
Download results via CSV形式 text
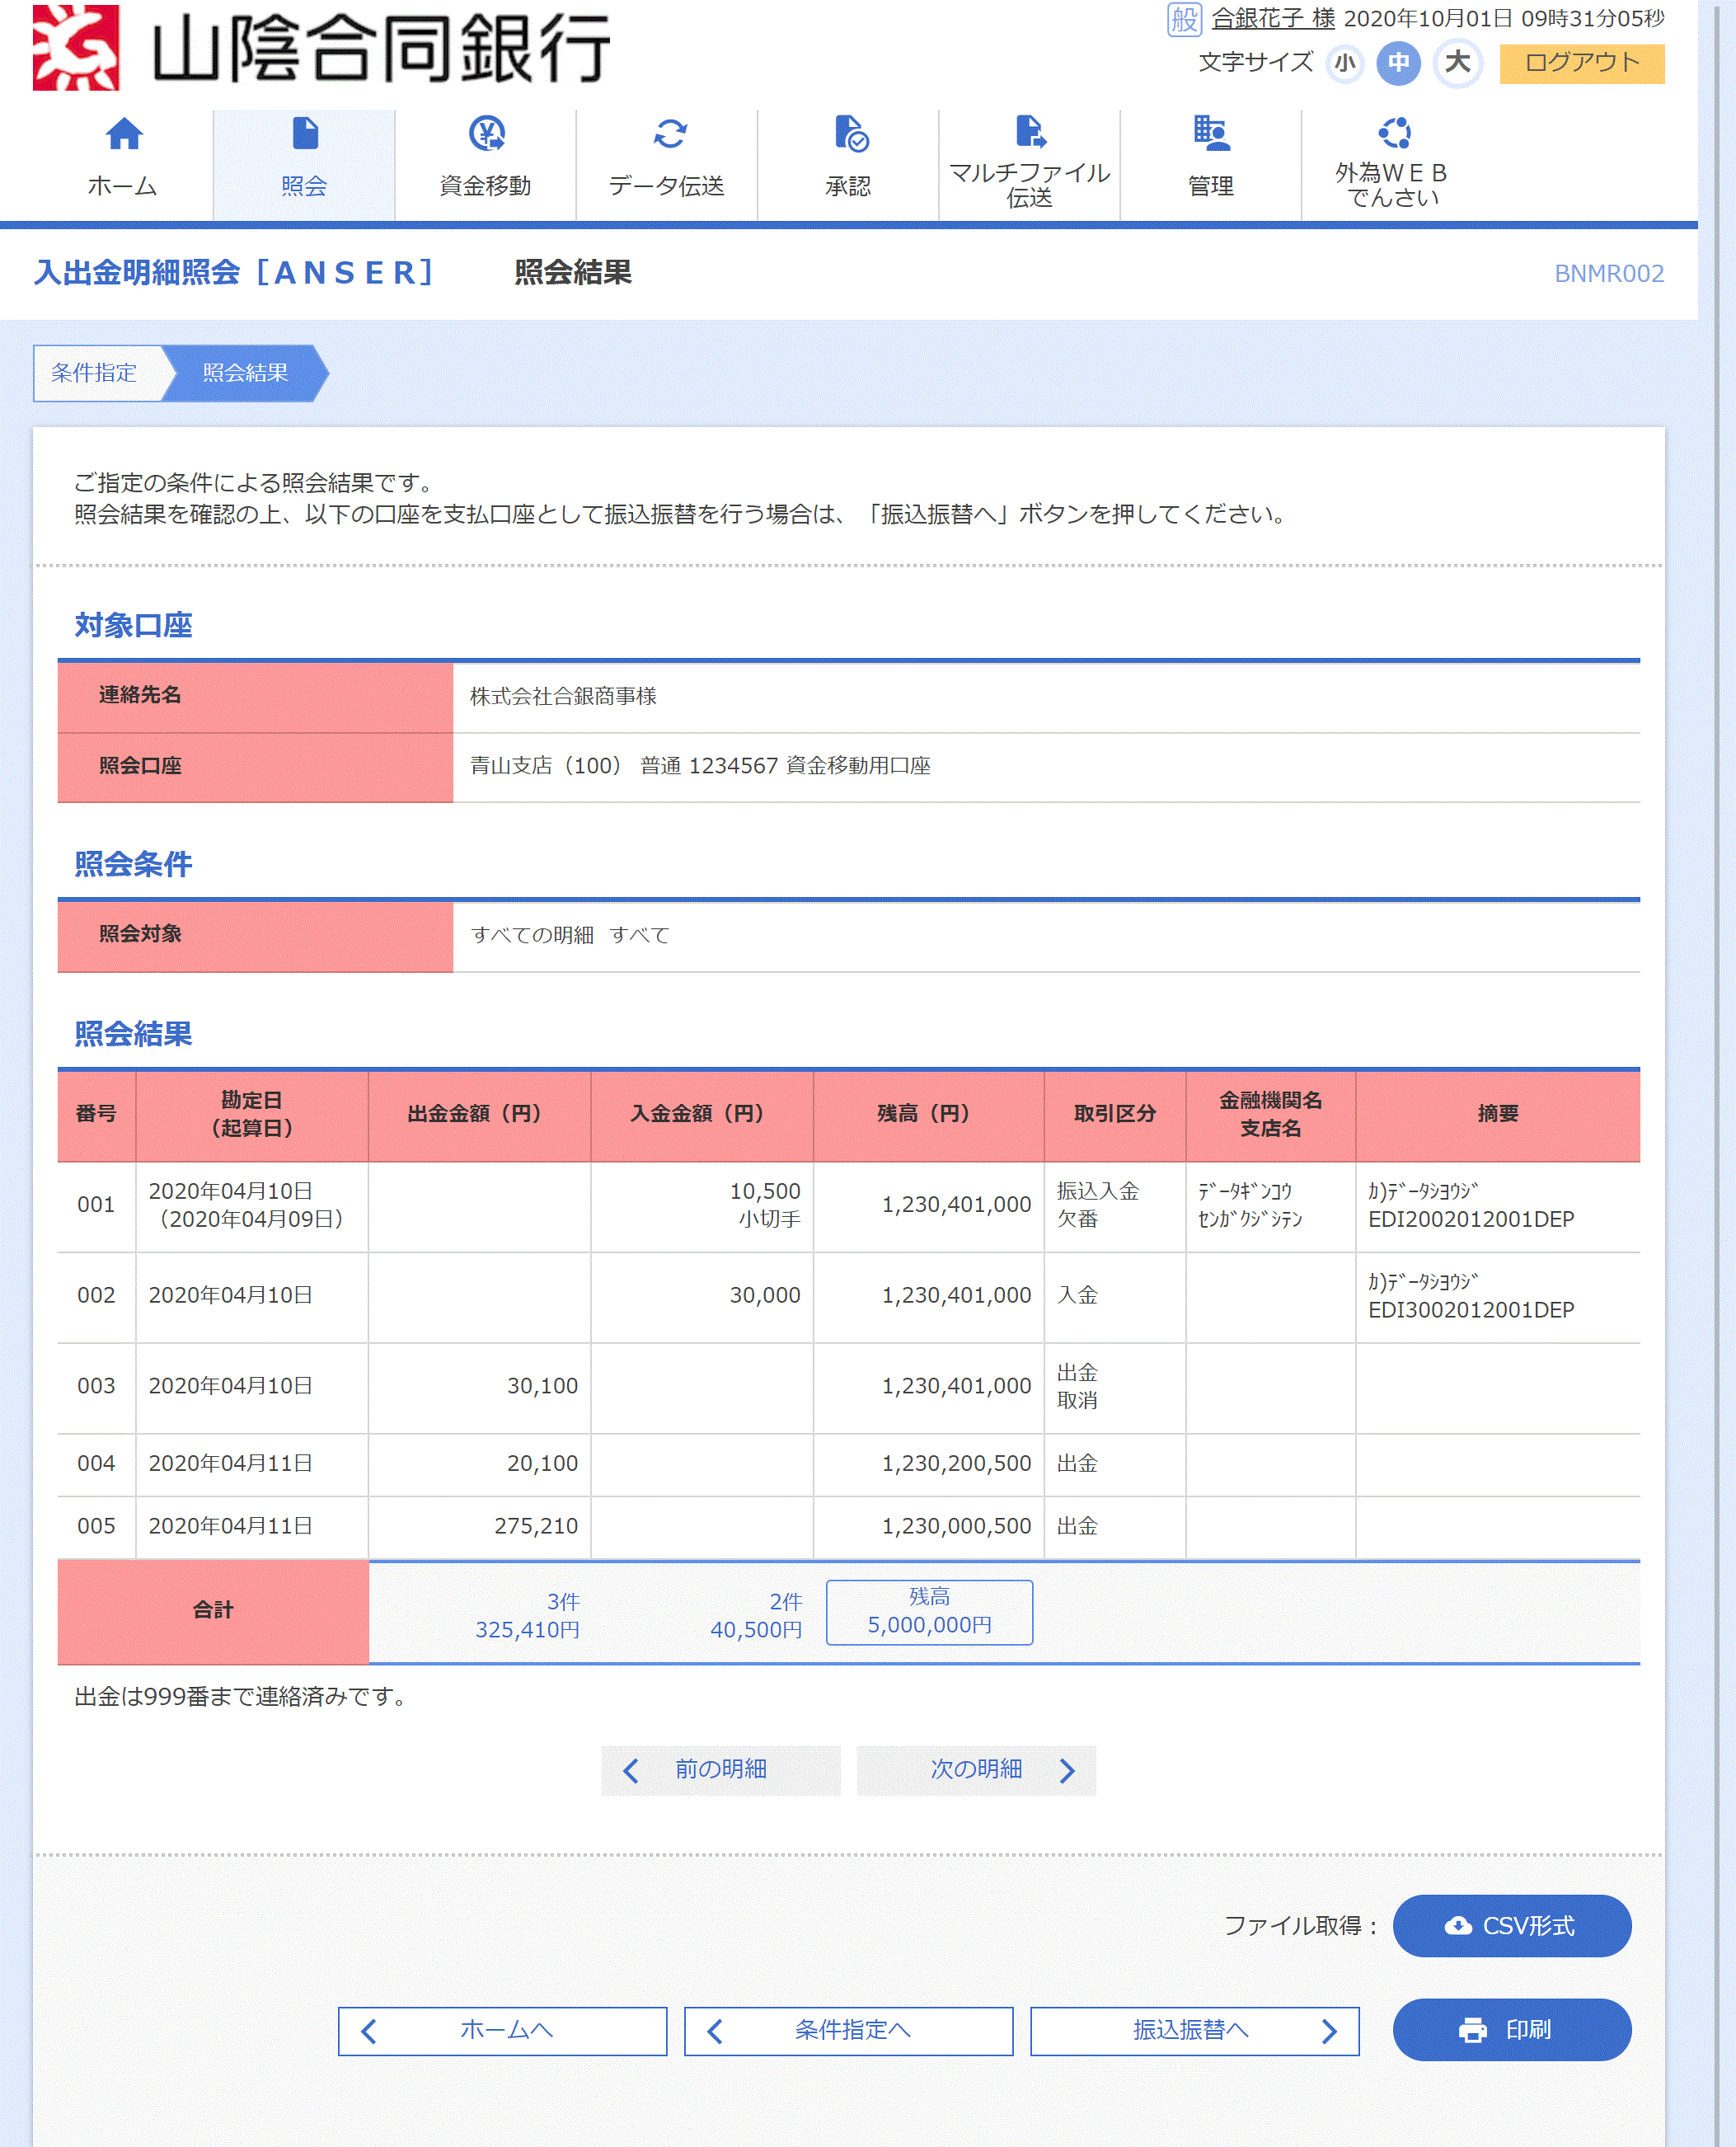[x=1528, y=1925]
